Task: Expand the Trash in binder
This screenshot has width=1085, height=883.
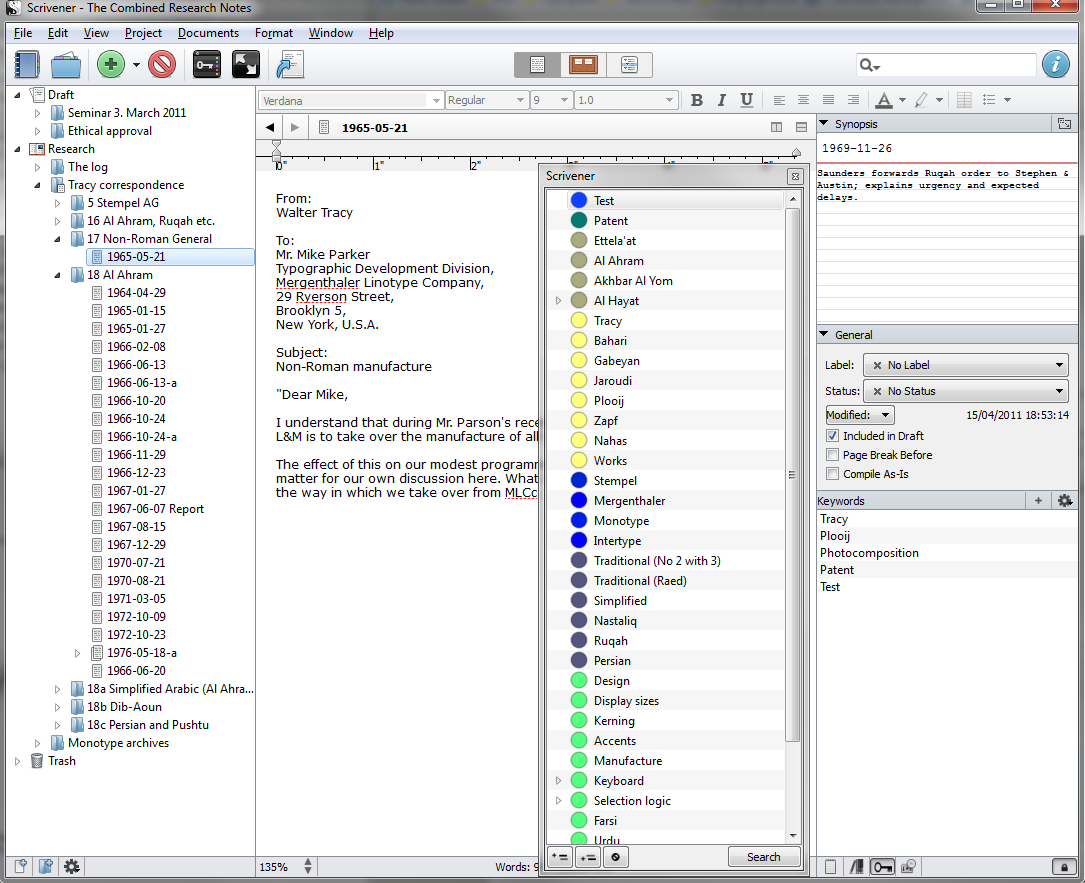Action: pos(18,761)
